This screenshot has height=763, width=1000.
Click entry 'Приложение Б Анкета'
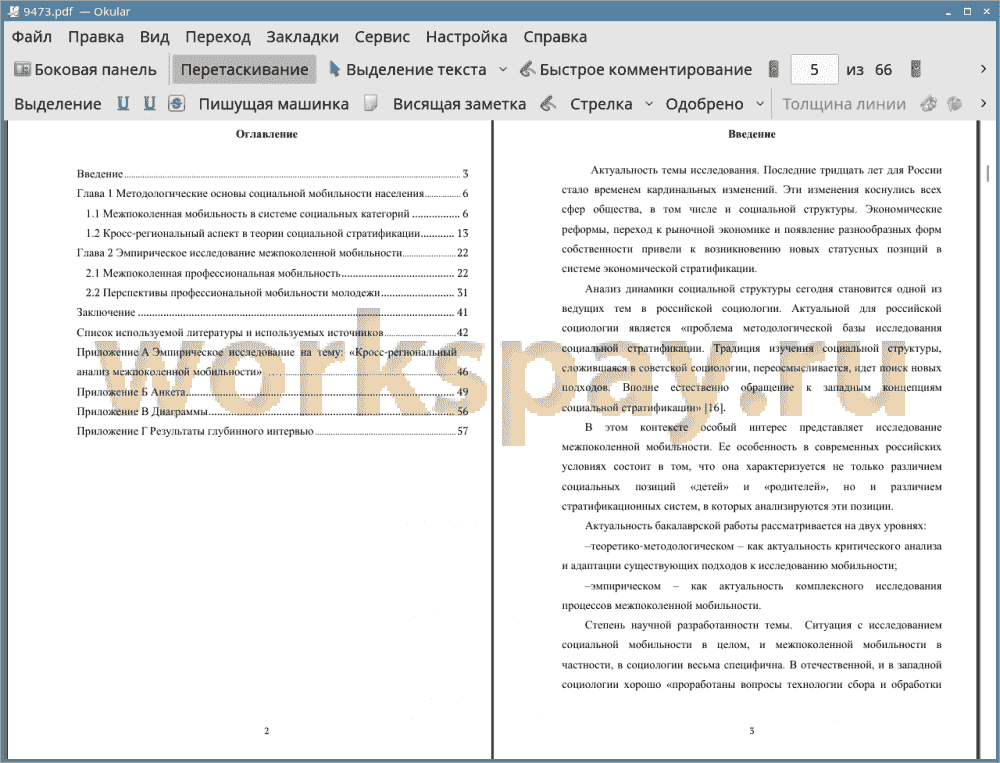point(272,392)
